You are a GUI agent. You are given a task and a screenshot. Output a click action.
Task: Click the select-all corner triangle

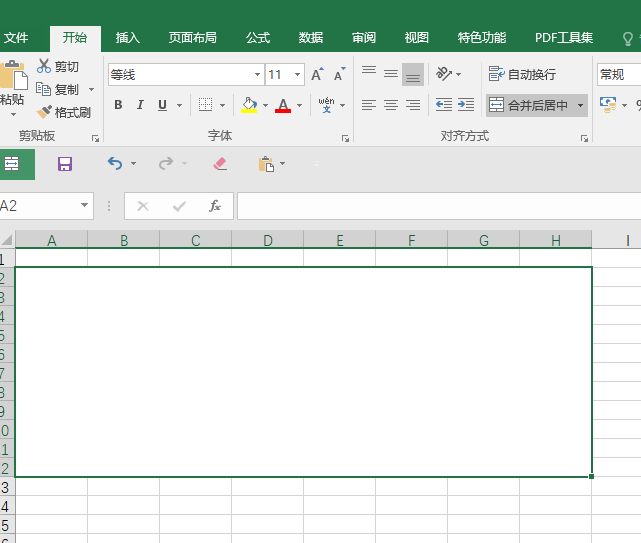pyautogui.click(x=7, y=240)
